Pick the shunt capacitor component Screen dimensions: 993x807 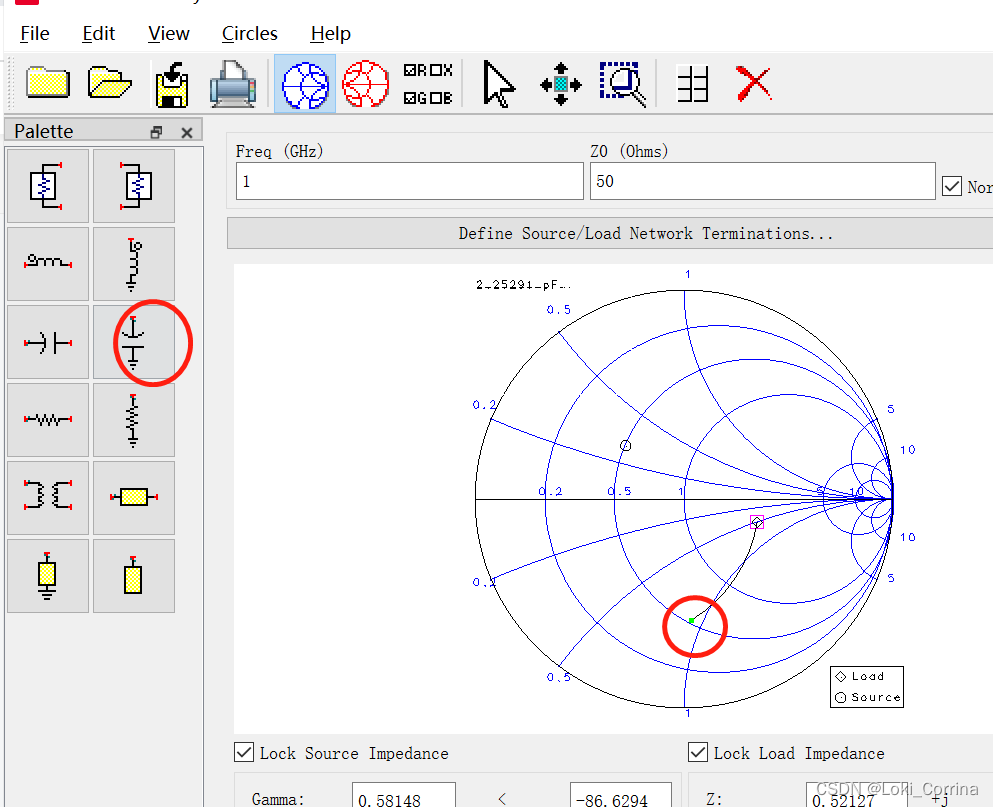(134, 342)
